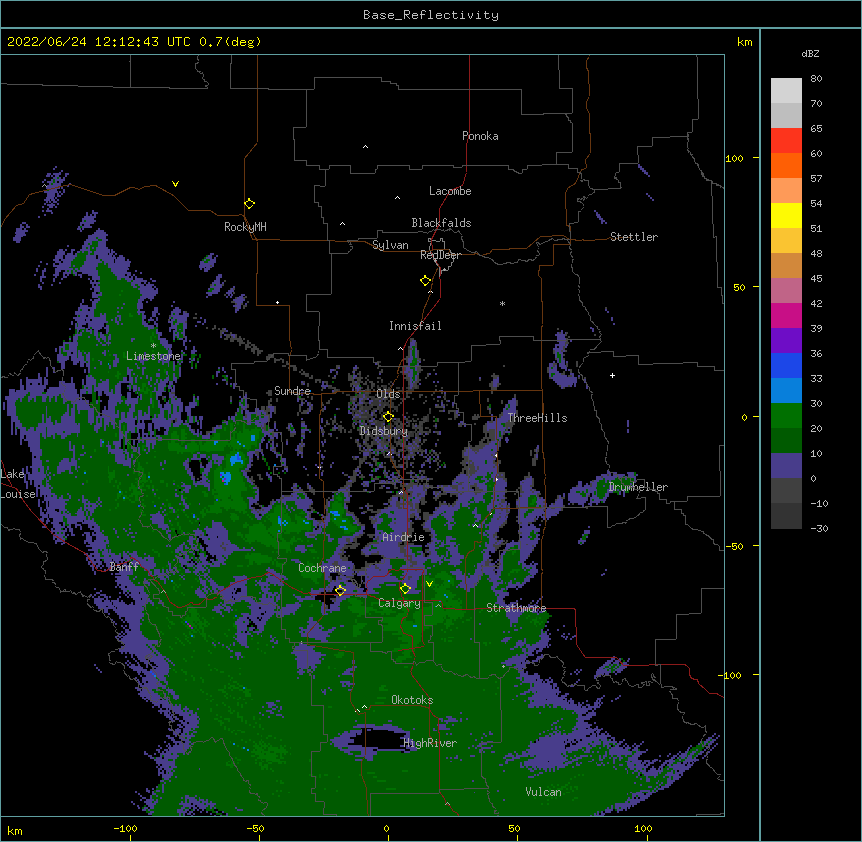The image size is (862, 842).
Task: Click the Base_Reflectivity title
Action: (x=431, y=15)
